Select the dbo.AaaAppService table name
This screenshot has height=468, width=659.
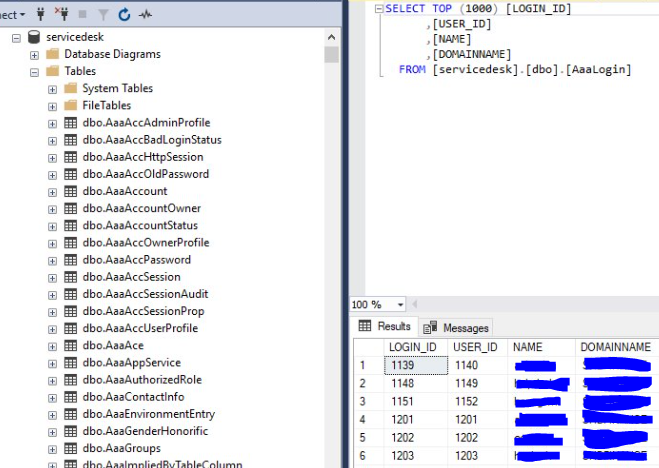[132, 363]
